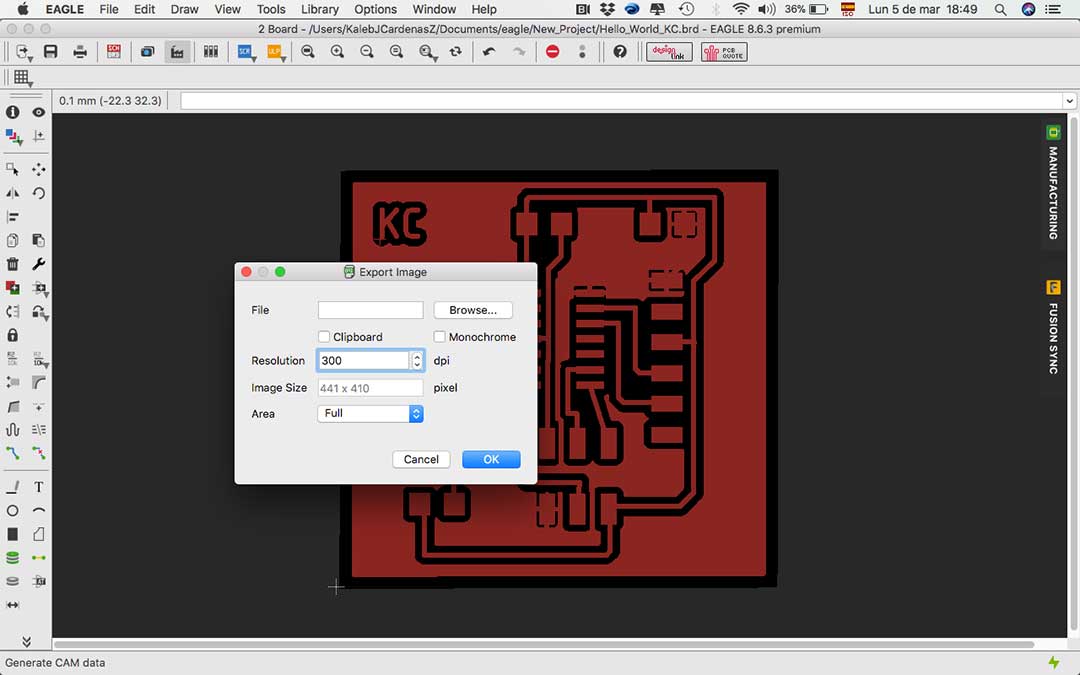Click the PCB Quote toolbar button
Image resolution: width=1080 pixels, height=675 pixels.
coord(722,52)
